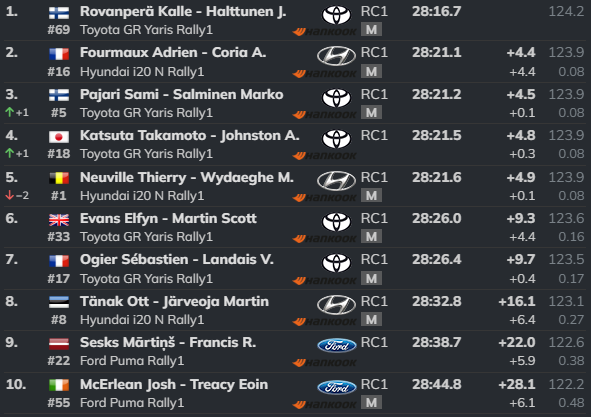Open Rovanperä Kalle - Halttunen J. entry
591x417 pixels.
183,12
